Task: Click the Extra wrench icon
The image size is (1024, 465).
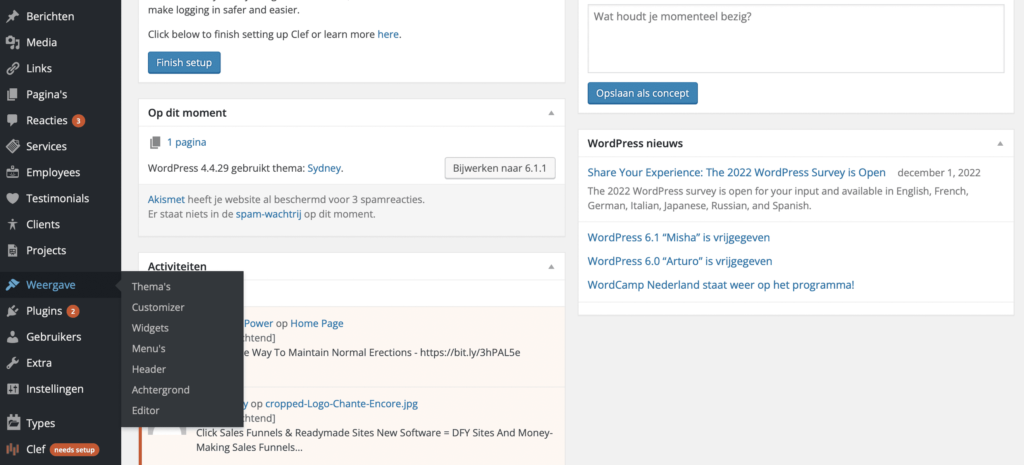Action: pyautogui.click(x=12, y=363)
